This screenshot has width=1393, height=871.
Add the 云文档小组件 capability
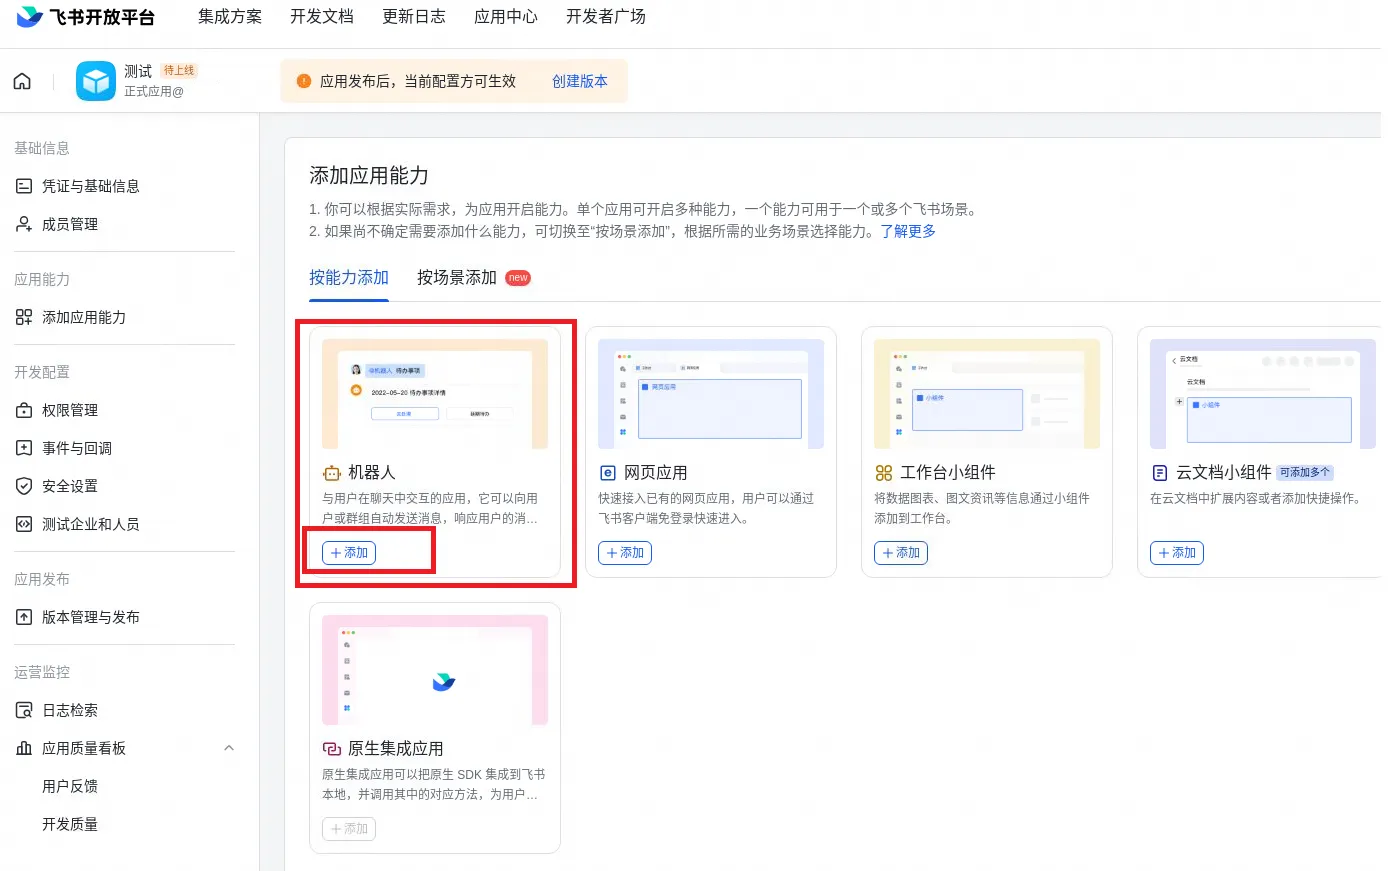click(x=1177, y=553)
